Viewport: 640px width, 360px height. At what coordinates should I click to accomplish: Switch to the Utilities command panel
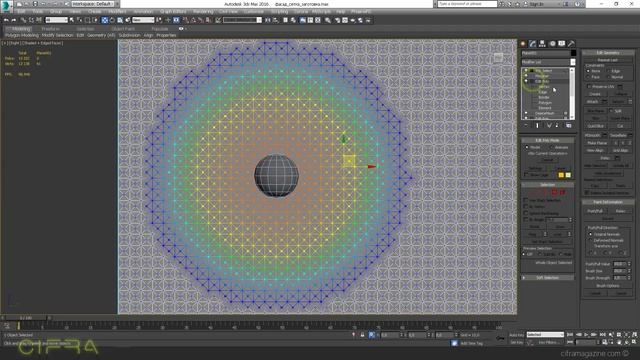[571, 43]
